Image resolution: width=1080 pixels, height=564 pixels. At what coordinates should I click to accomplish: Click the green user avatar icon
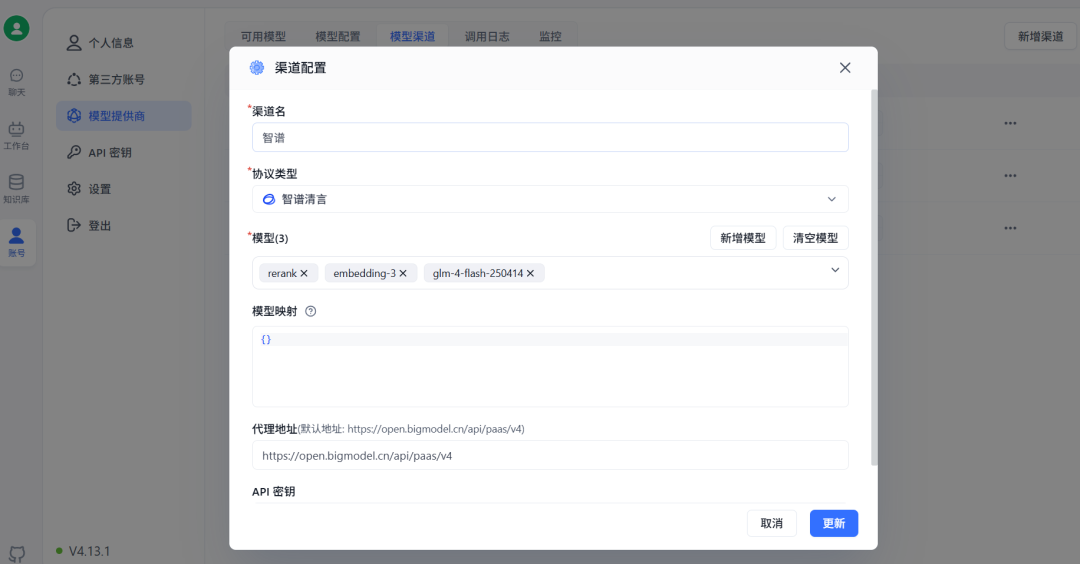(17, 28)
